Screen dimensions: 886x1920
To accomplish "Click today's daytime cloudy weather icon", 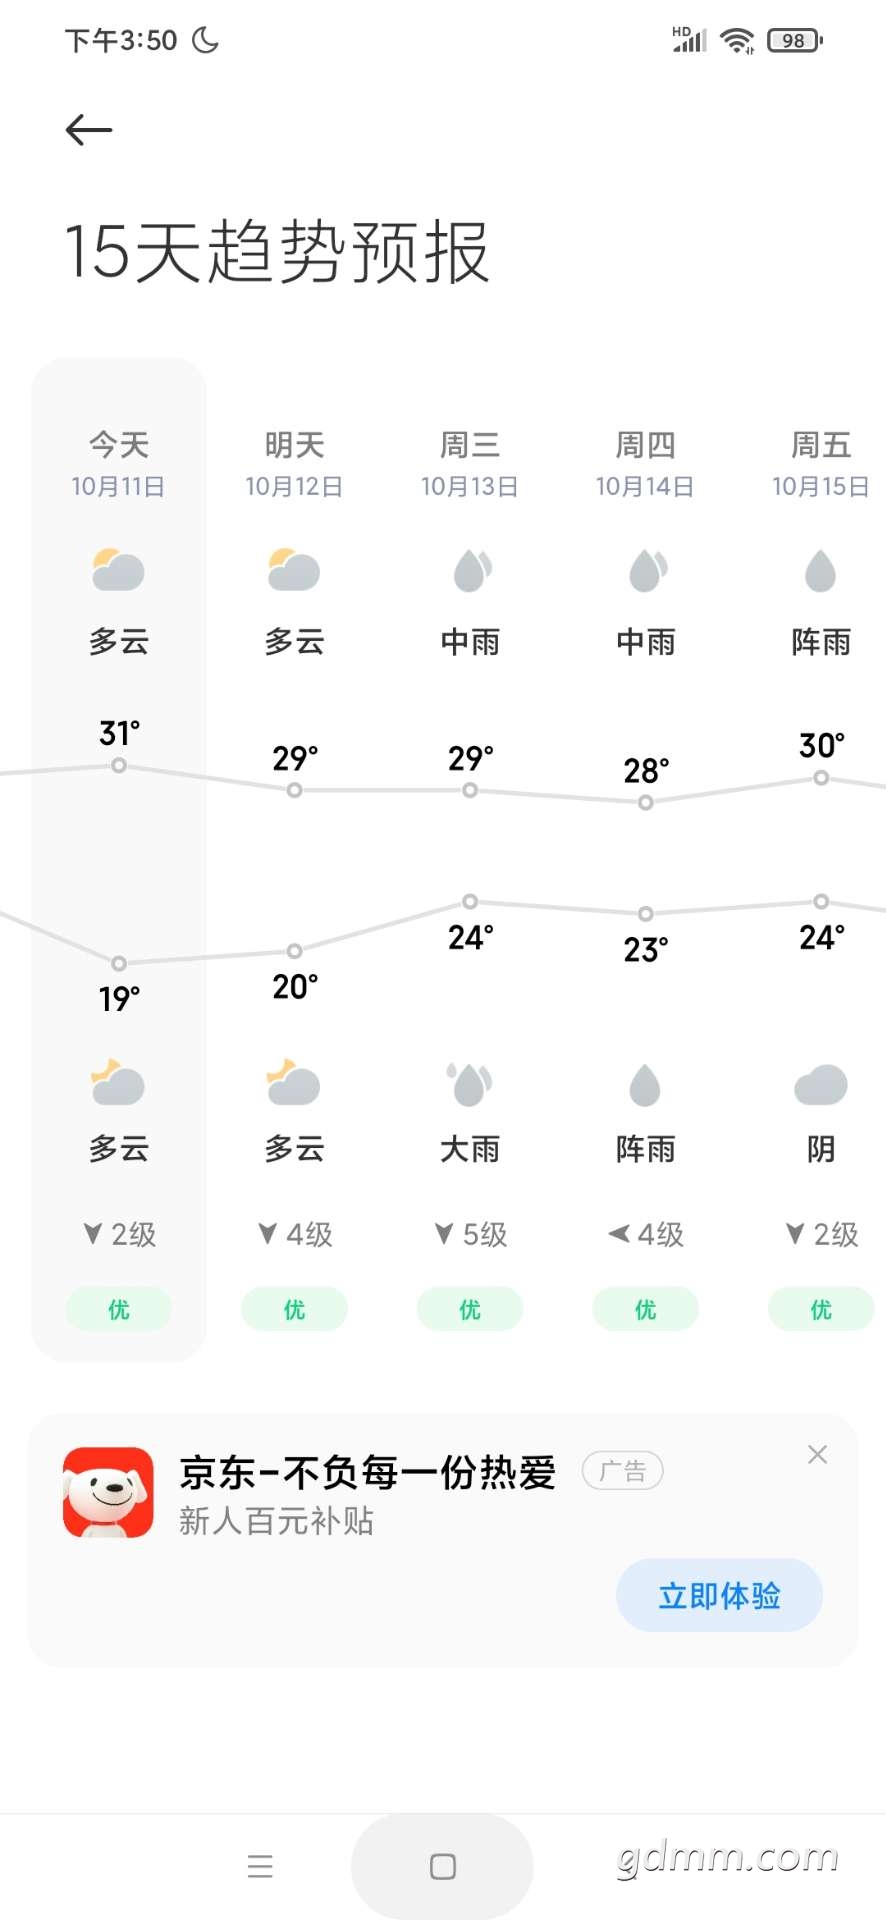I will pyautogui.click(x=118, y=571).
